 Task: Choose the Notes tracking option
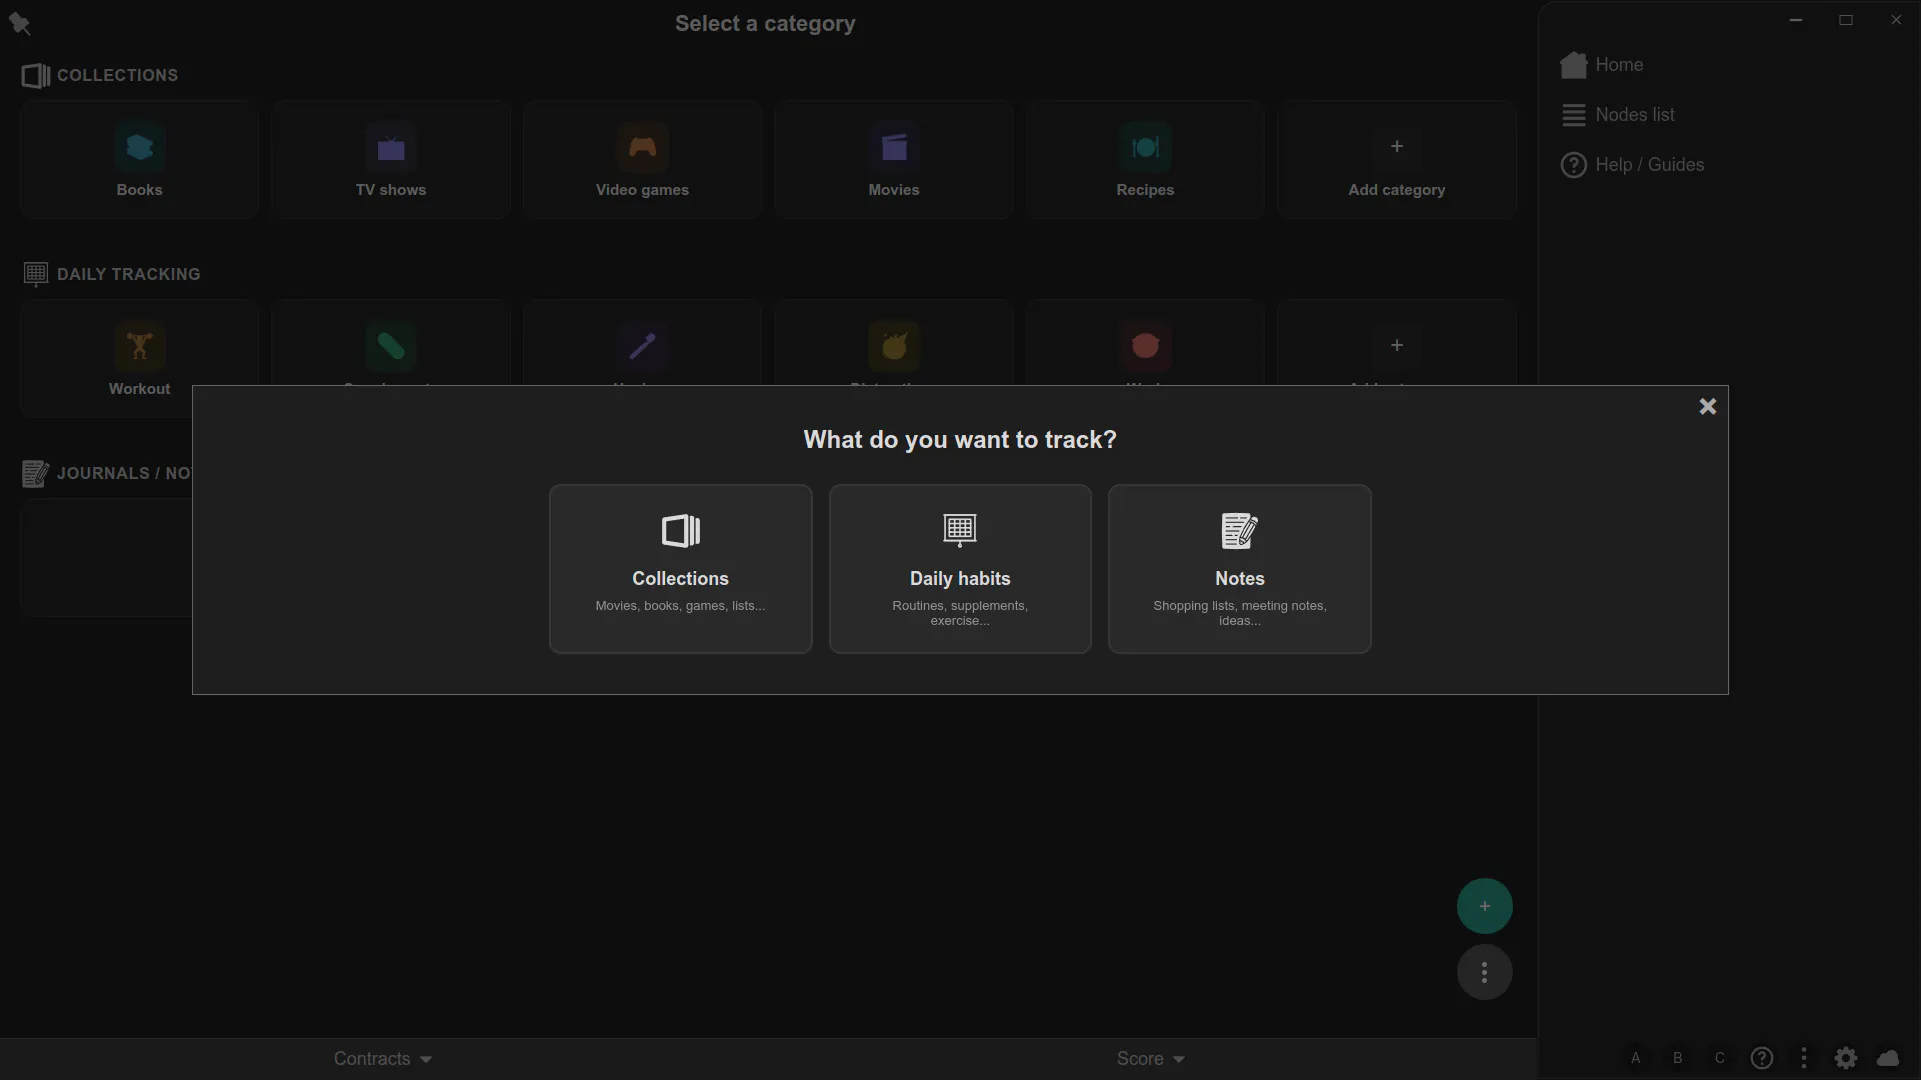pyautogui.click(x=1239, y=569)
